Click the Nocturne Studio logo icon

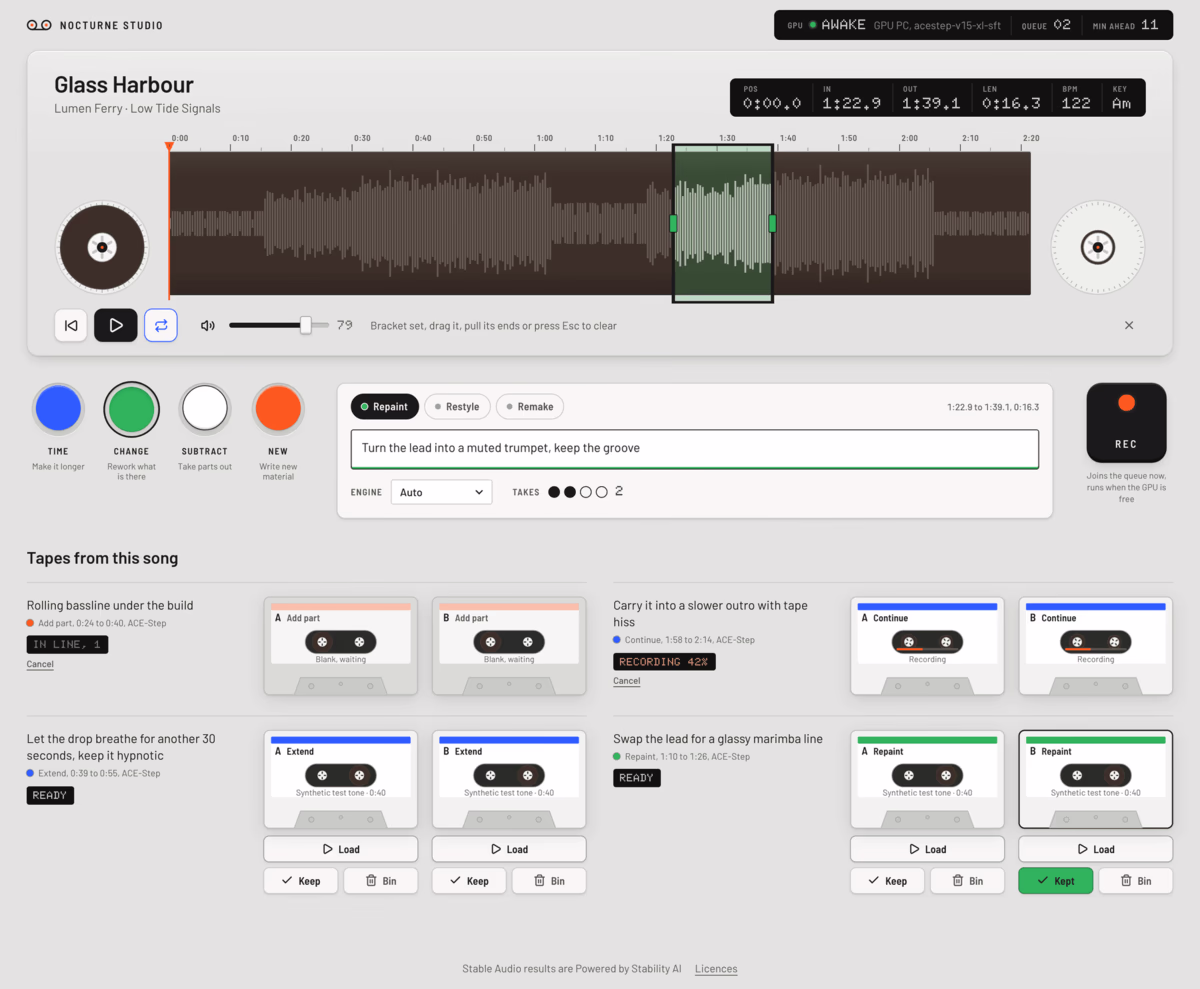click(x=39, y=25)
